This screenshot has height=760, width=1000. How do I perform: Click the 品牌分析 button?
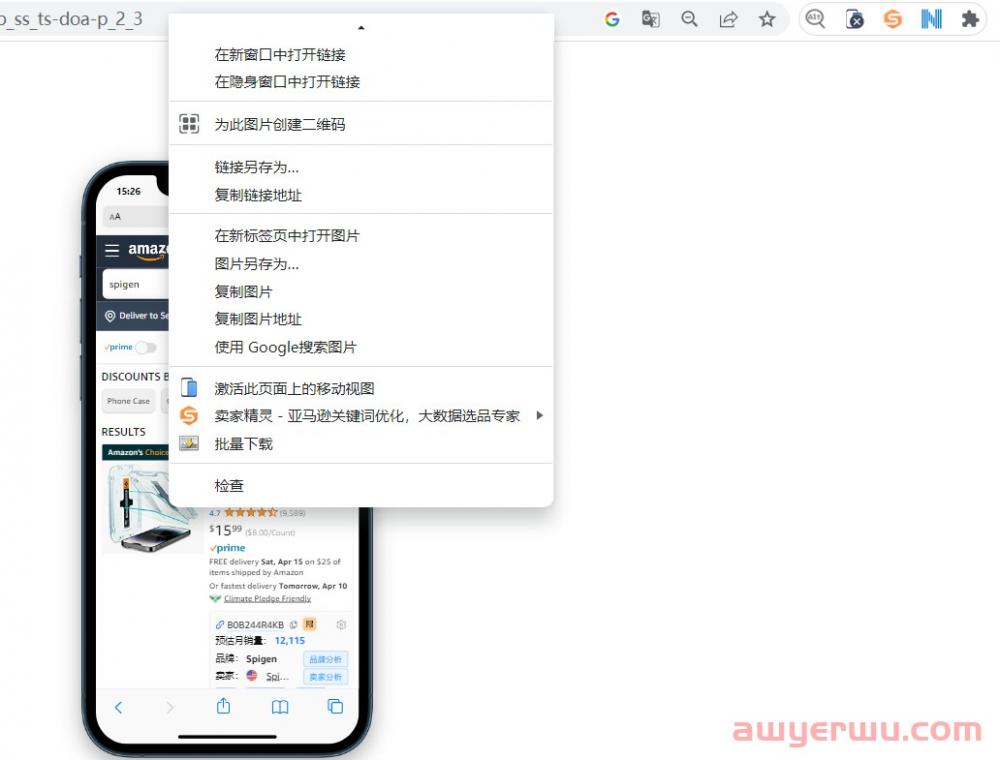[325, 659]
